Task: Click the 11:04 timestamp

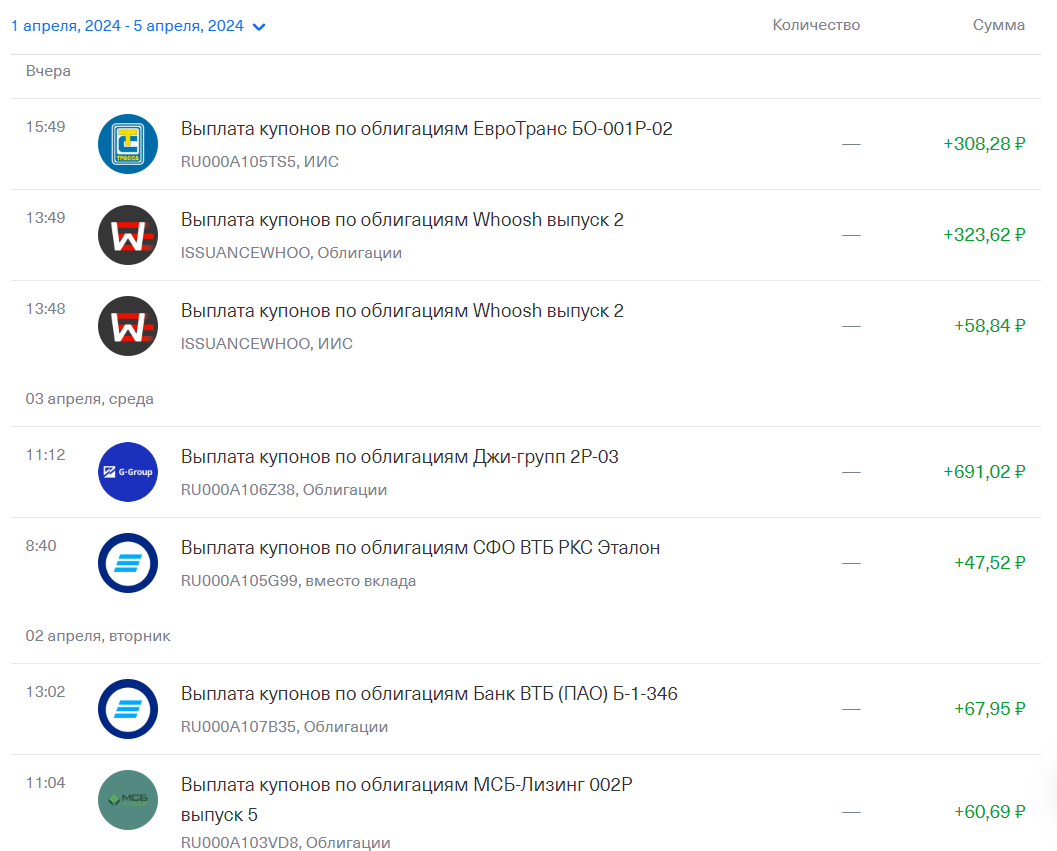Action: tap(46, 783)
